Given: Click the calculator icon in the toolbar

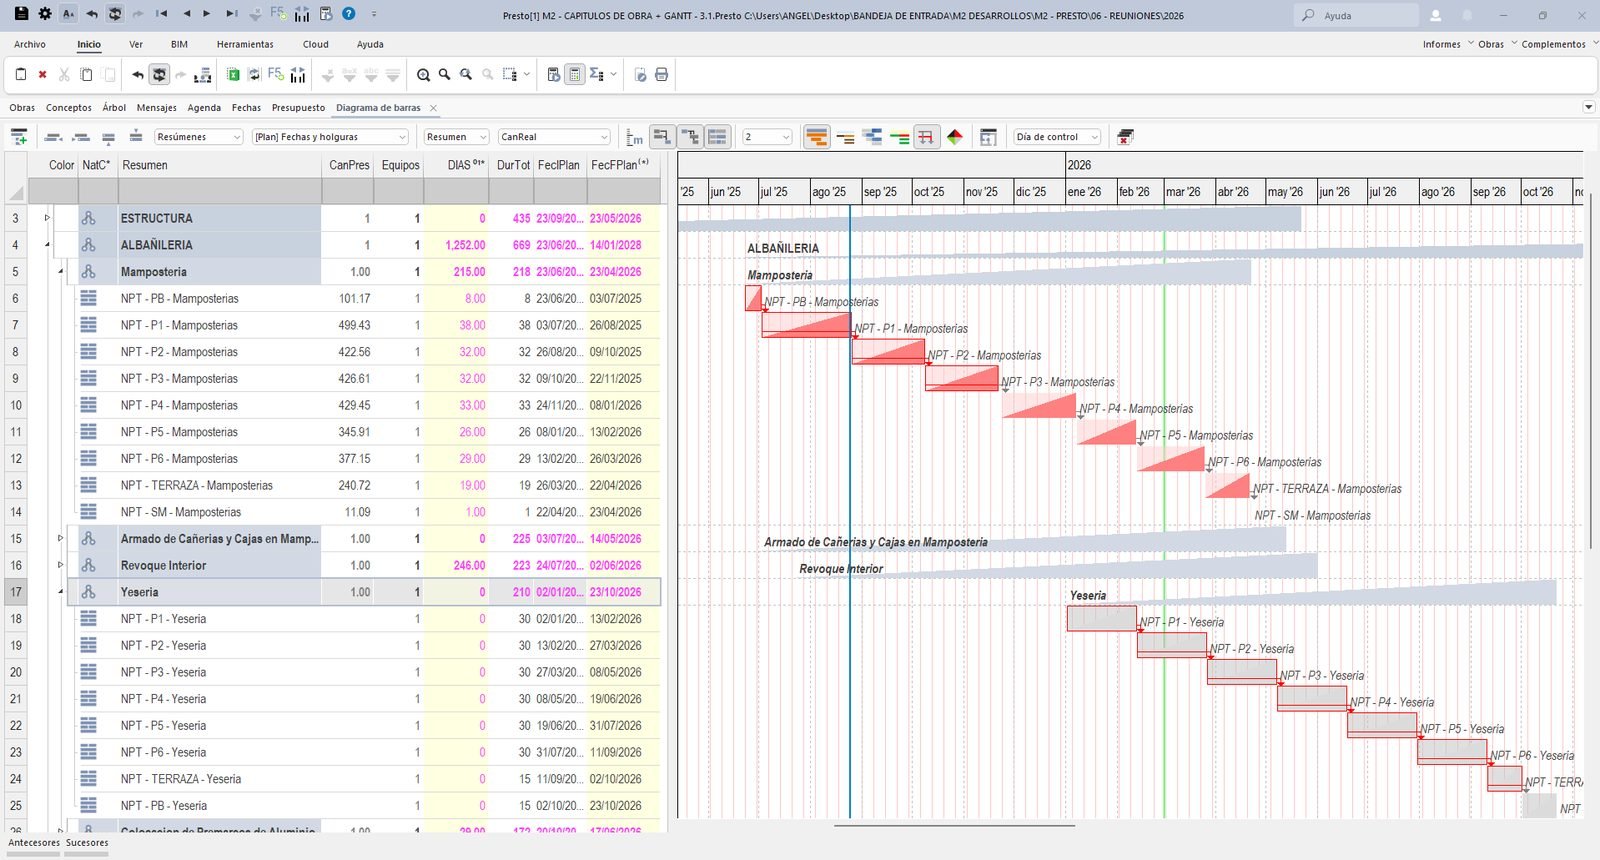Looking at the screenshot, I should click(x=575, y=75).
